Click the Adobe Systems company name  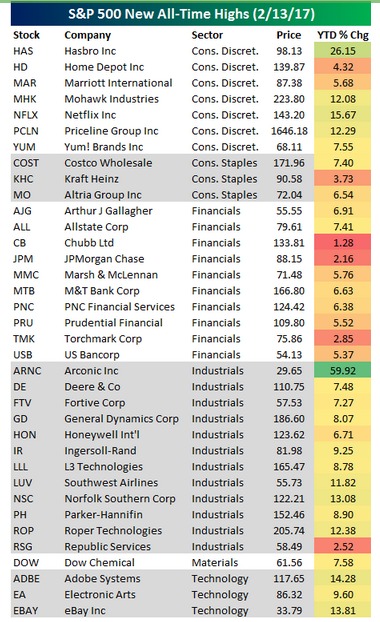[102, 579]
